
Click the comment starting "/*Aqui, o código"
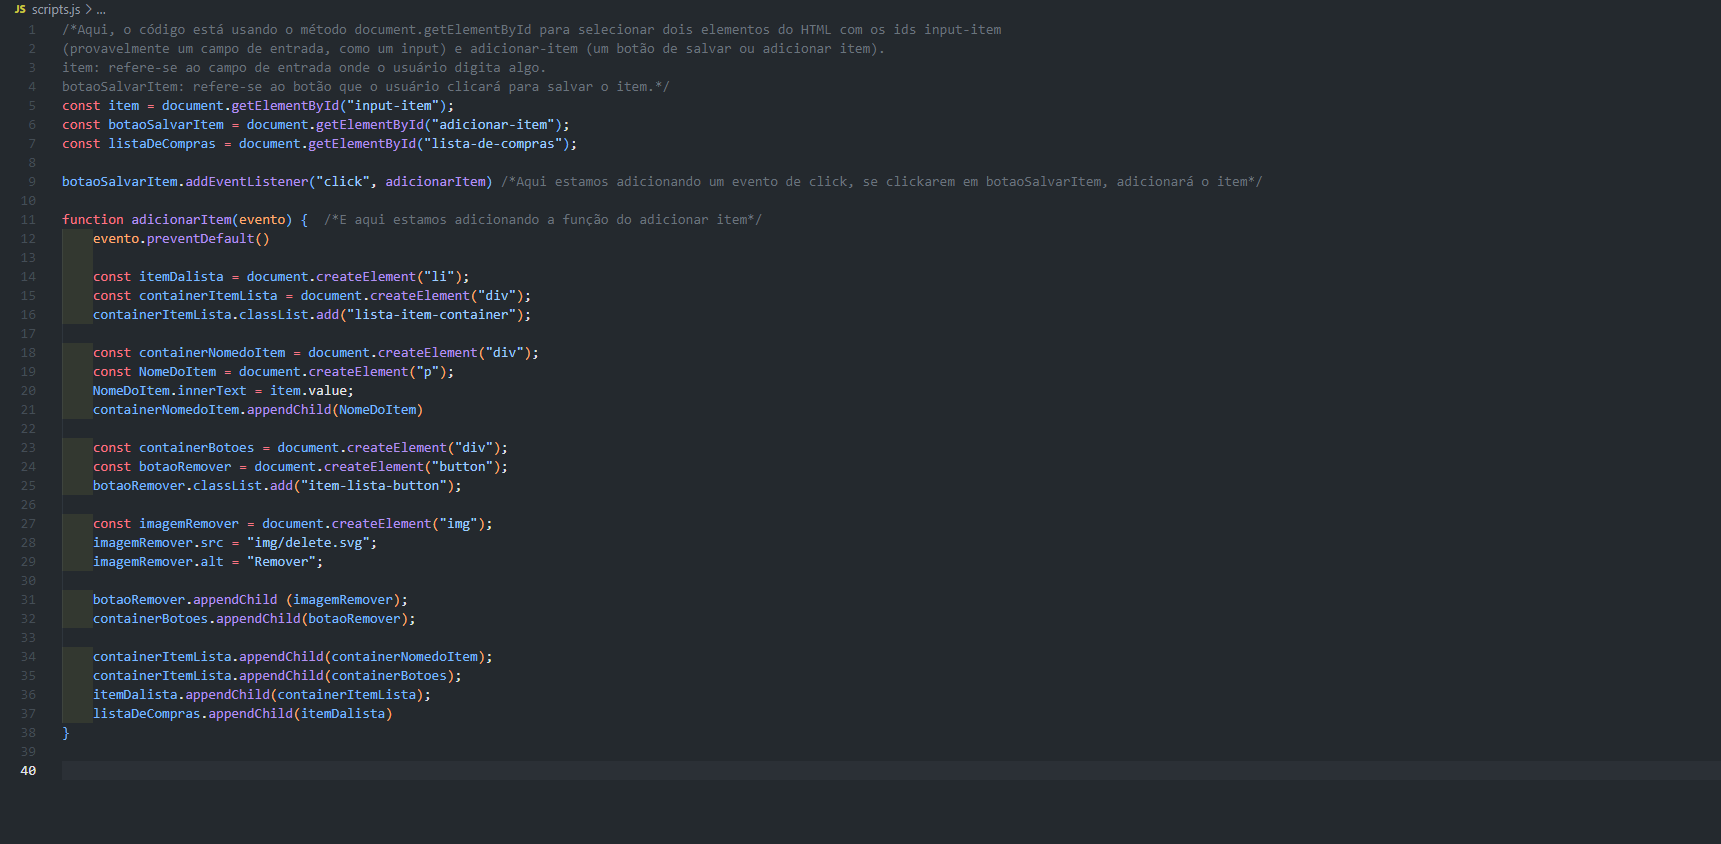coord(532,30)
